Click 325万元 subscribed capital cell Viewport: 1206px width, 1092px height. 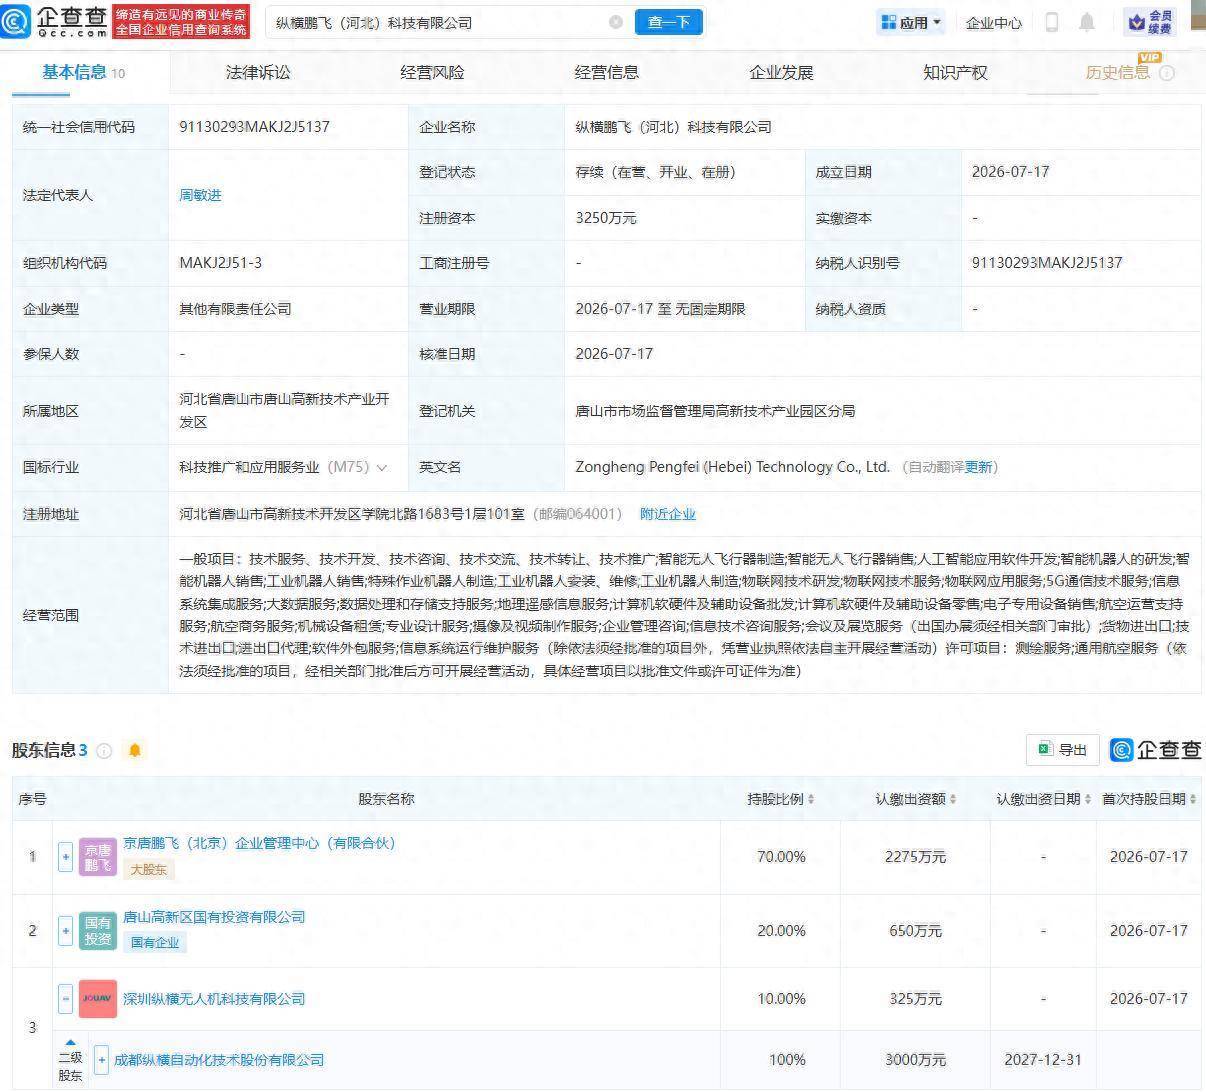coord(915,999)
